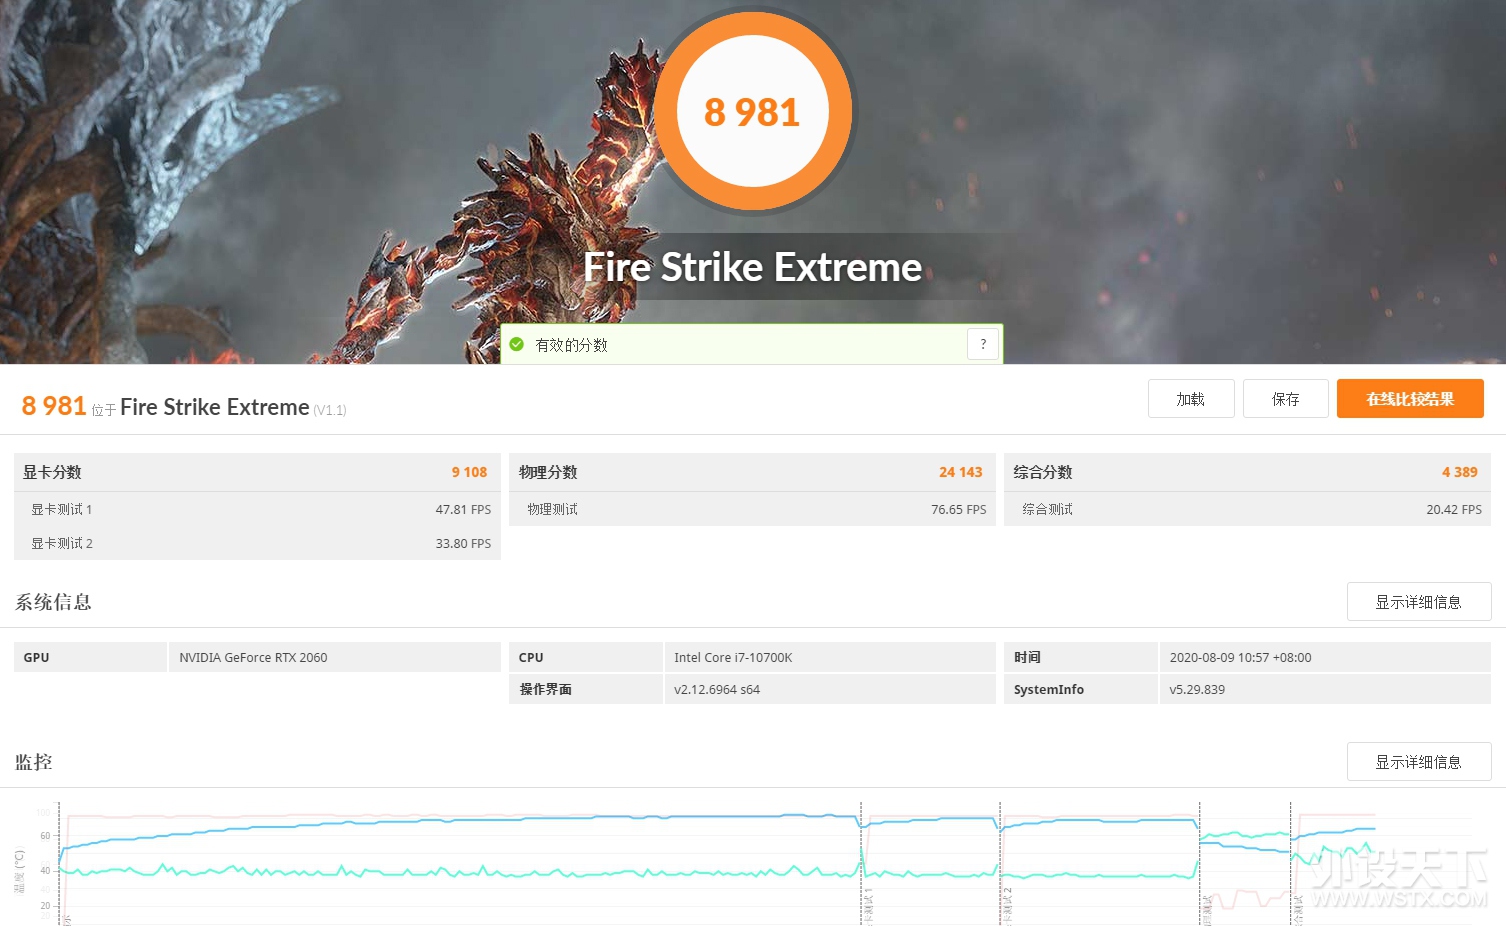This screenshot has width=1506, height=926.
Task: Show detailed info for 监控 section
Action: [1419, 762]
